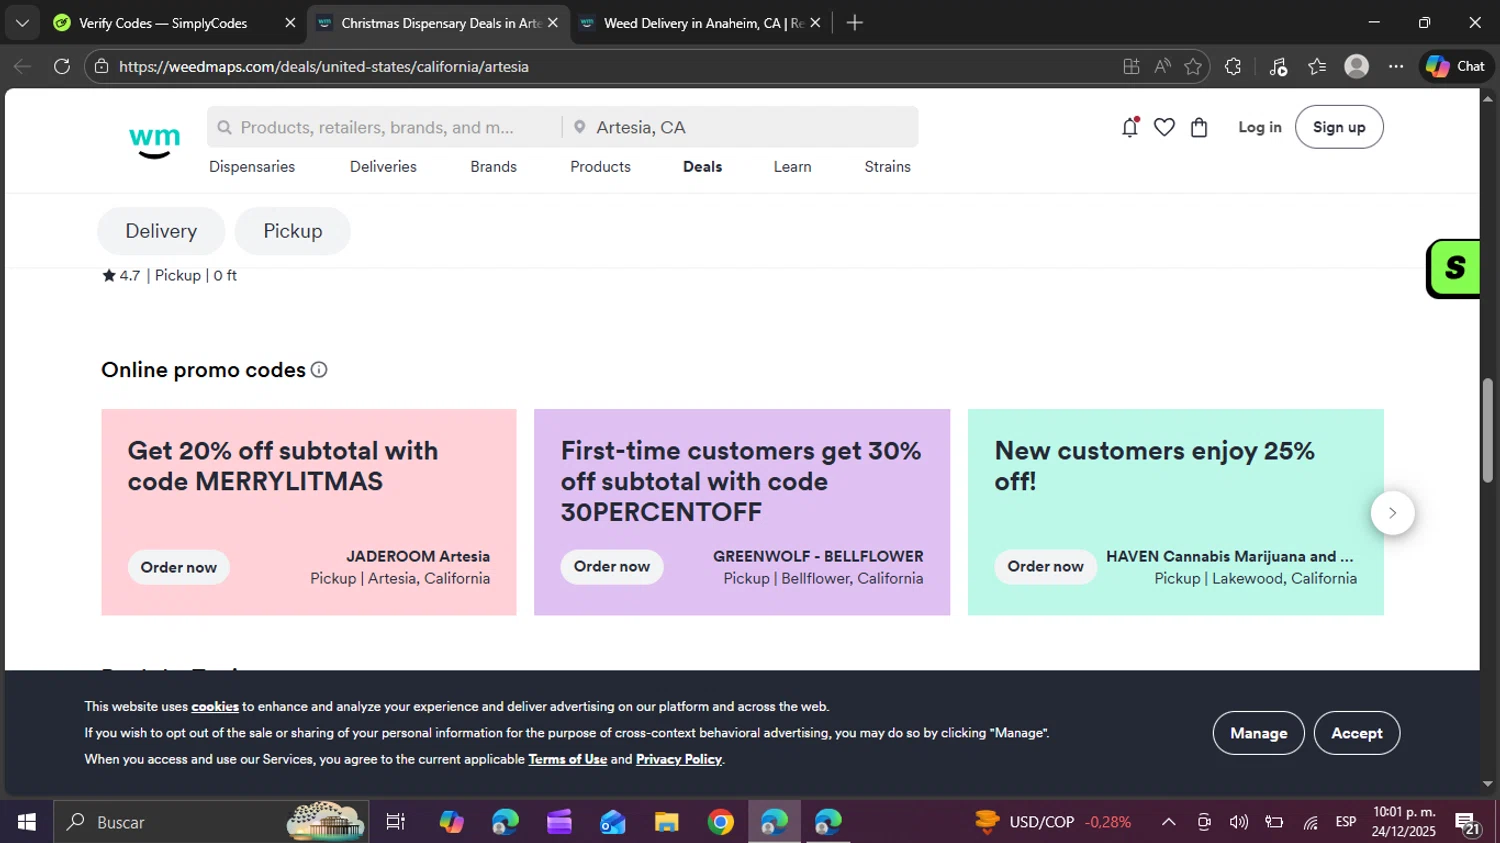1500x843 pixels.
Task: Click the Artesia, CA location field
Action: [x=740, y=127]
